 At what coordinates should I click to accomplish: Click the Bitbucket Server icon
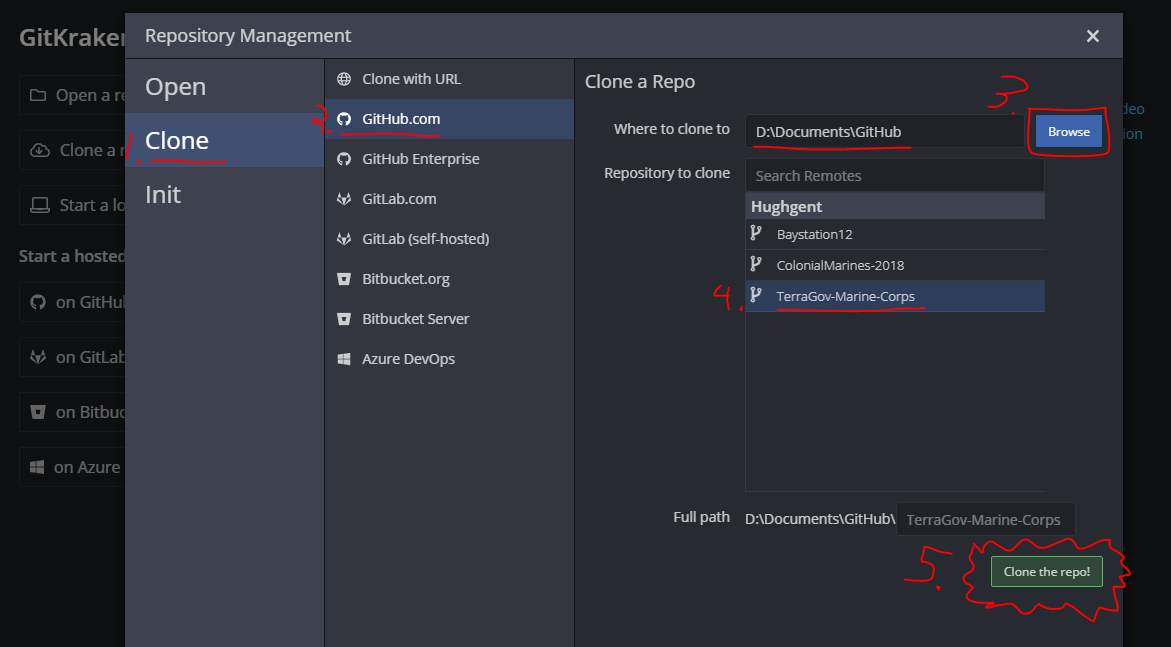click(344, 319)
